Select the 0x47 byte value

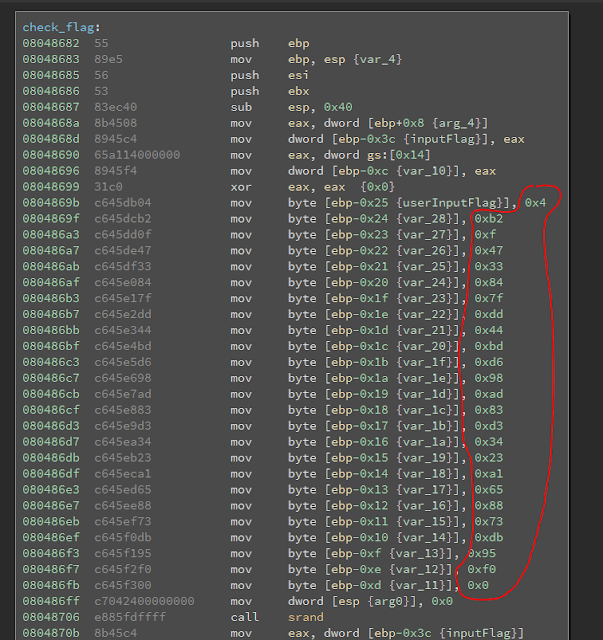(x=489, y=250)
